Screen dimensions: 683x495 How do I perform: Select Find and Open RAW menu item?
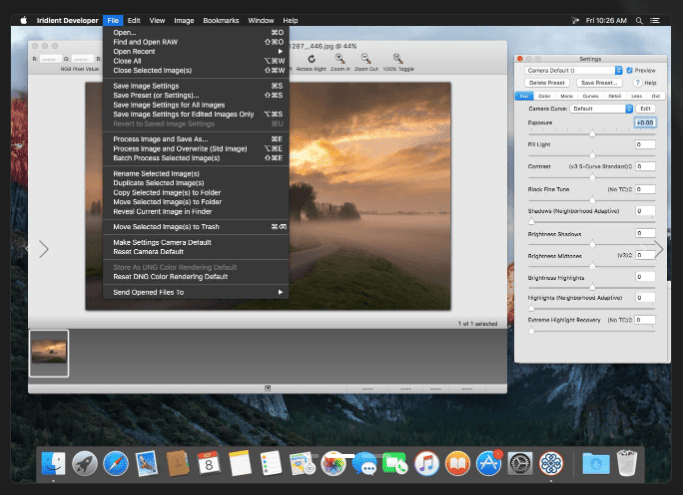click(196, 42)
